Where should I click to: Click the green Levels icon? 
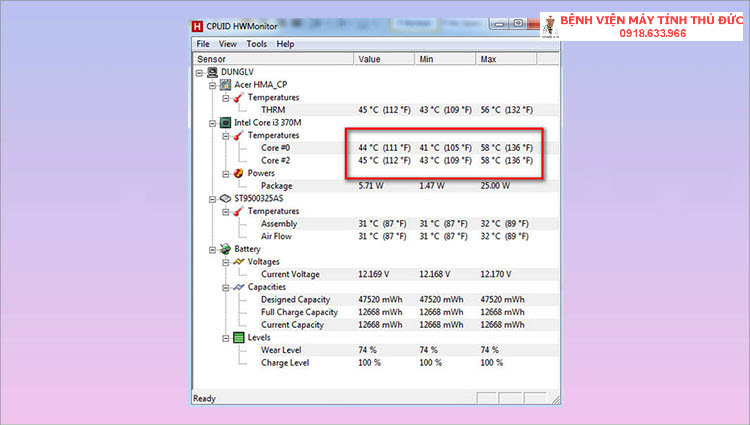(x=238, y=338)
